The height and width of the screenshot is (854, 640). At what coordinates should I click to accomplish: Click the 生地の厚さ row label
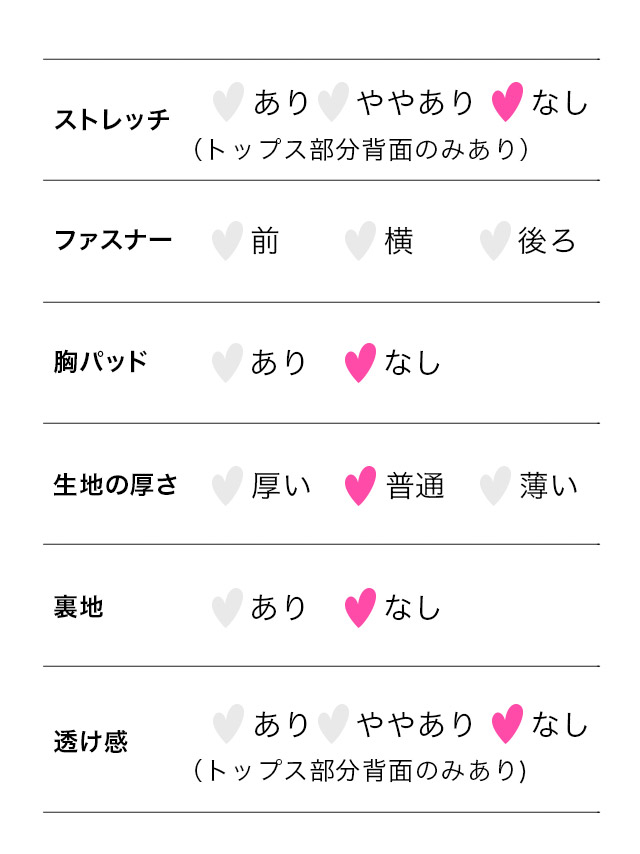click(x=115, y=485)
